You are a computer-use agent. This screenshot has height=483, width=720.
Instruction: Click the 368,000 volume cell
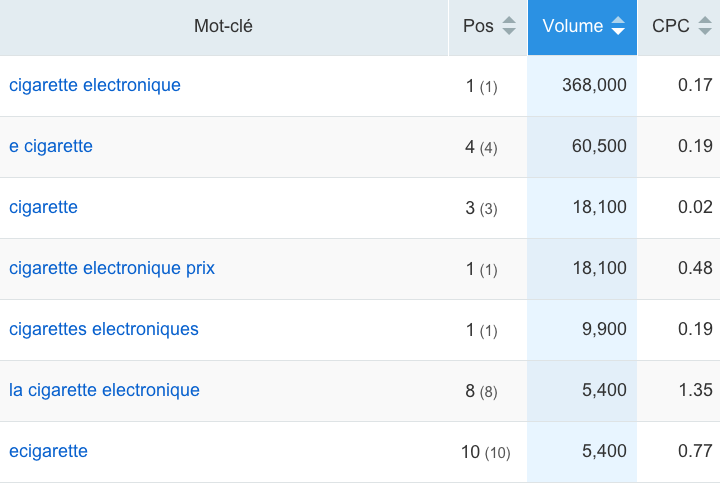click(582, 86)
